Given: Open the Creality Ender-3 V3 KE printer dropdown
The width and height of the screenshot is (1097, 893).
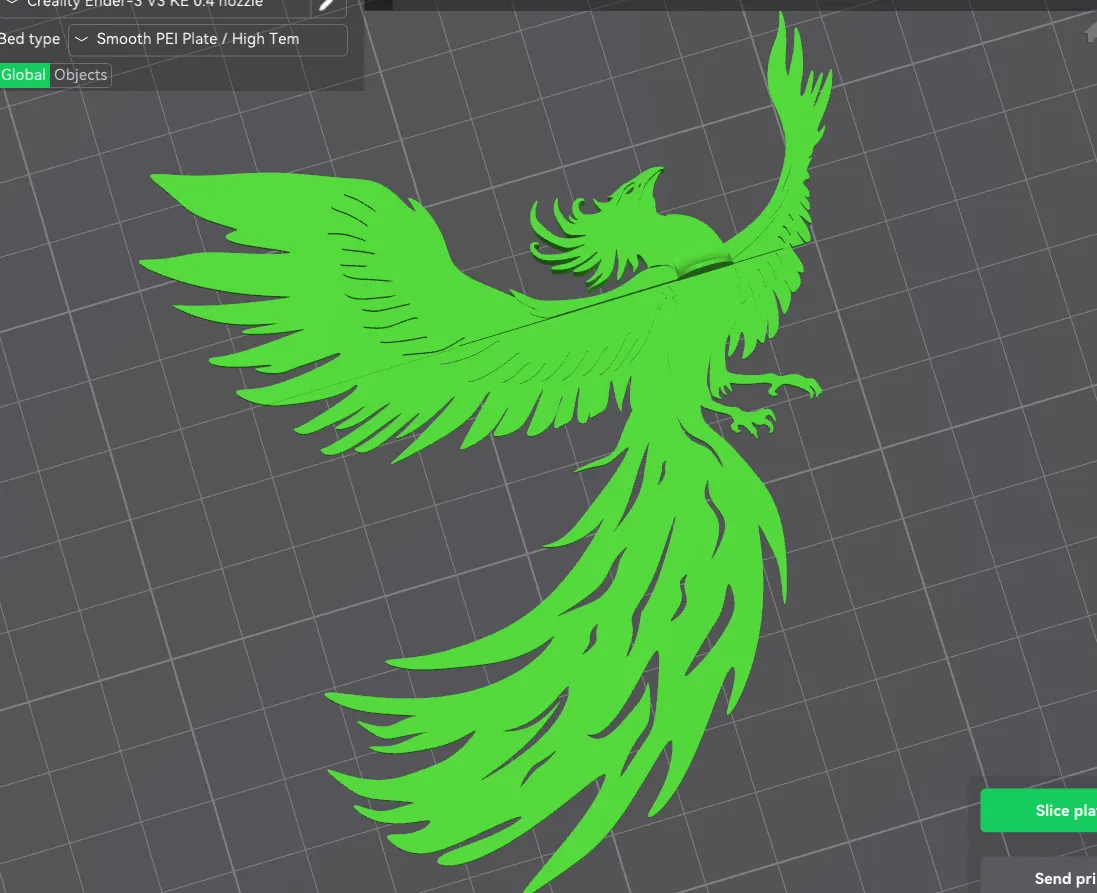Looking at the screenshot, I should pyautogui.click(x=150, y=5).
